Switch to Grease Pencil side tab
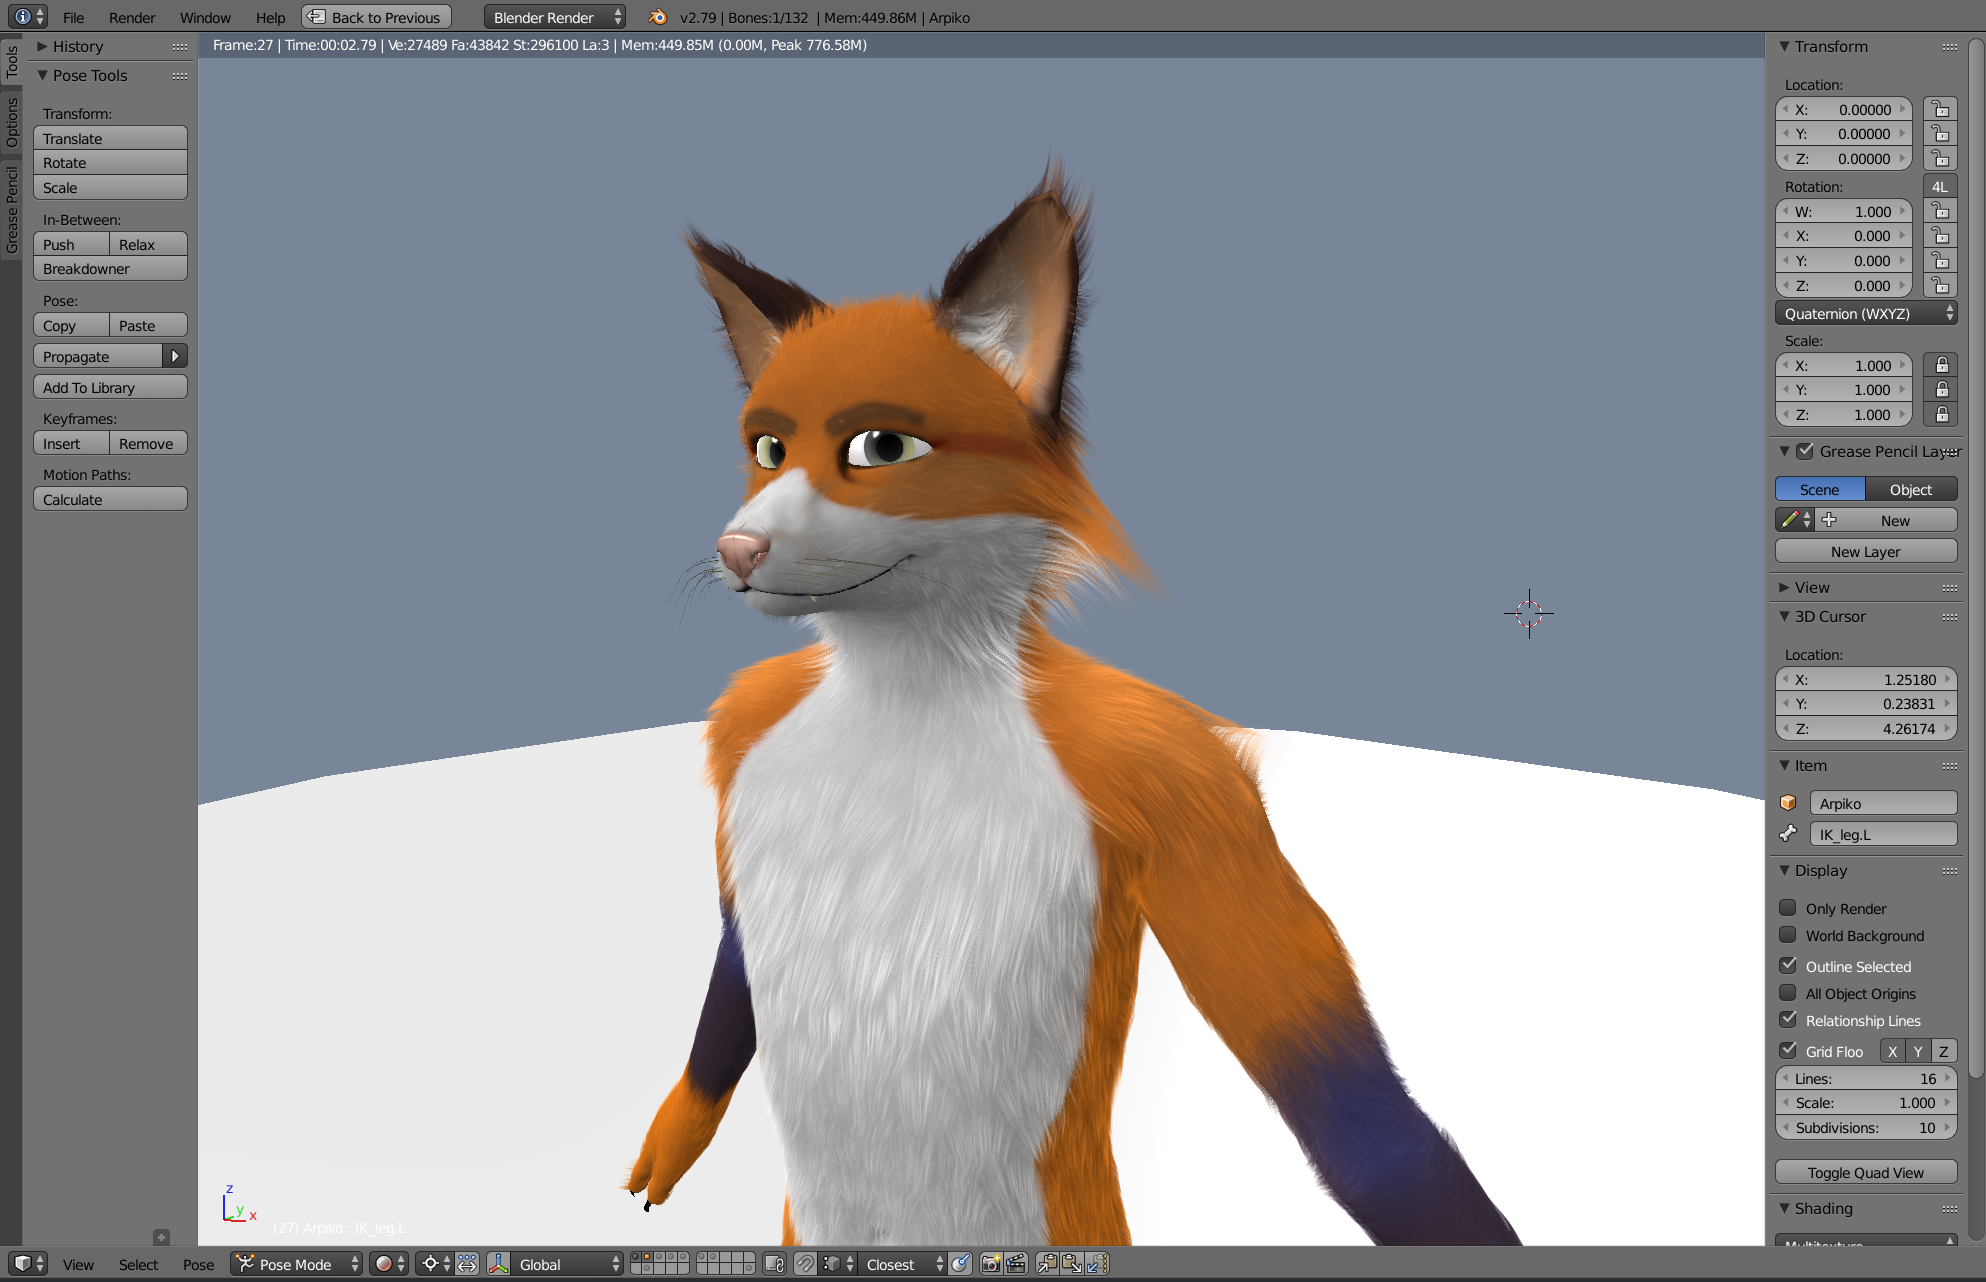 click(x=12, y=209)
